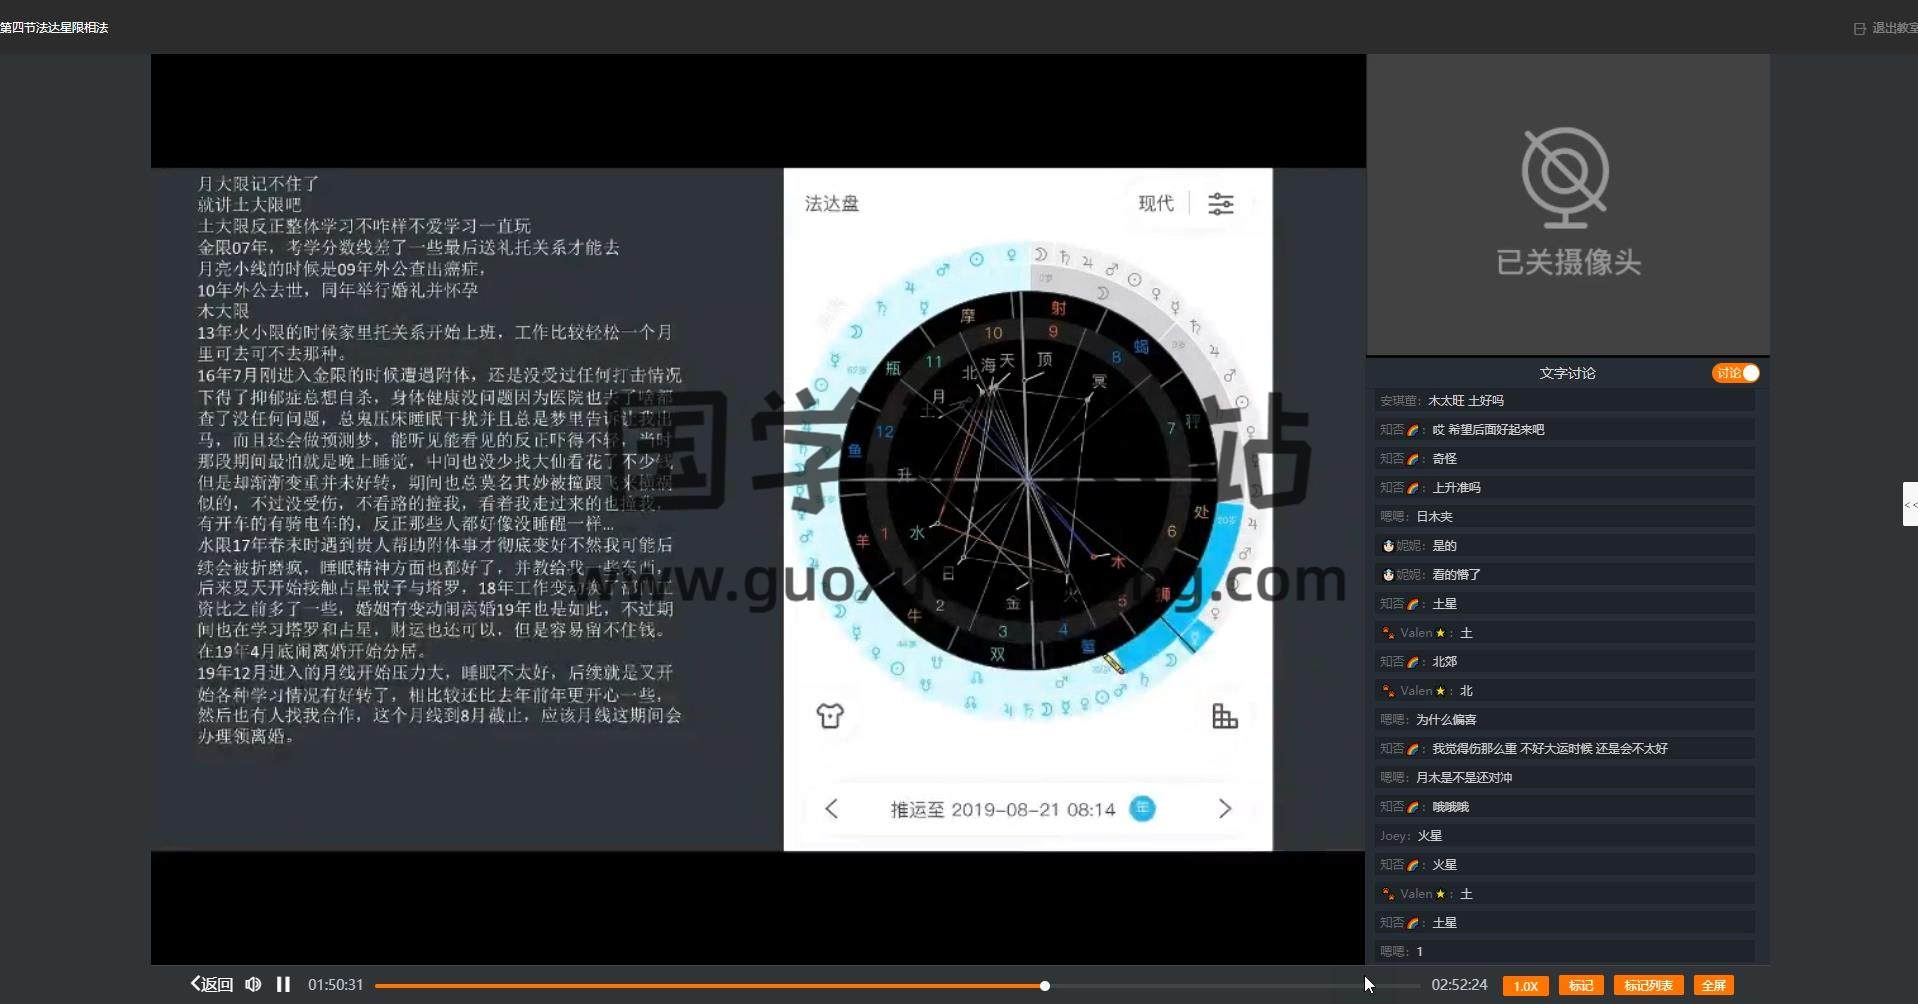Screen dimensions: 1918x1004
Task: Click the 返回 back button
Action: pos(212,985)
